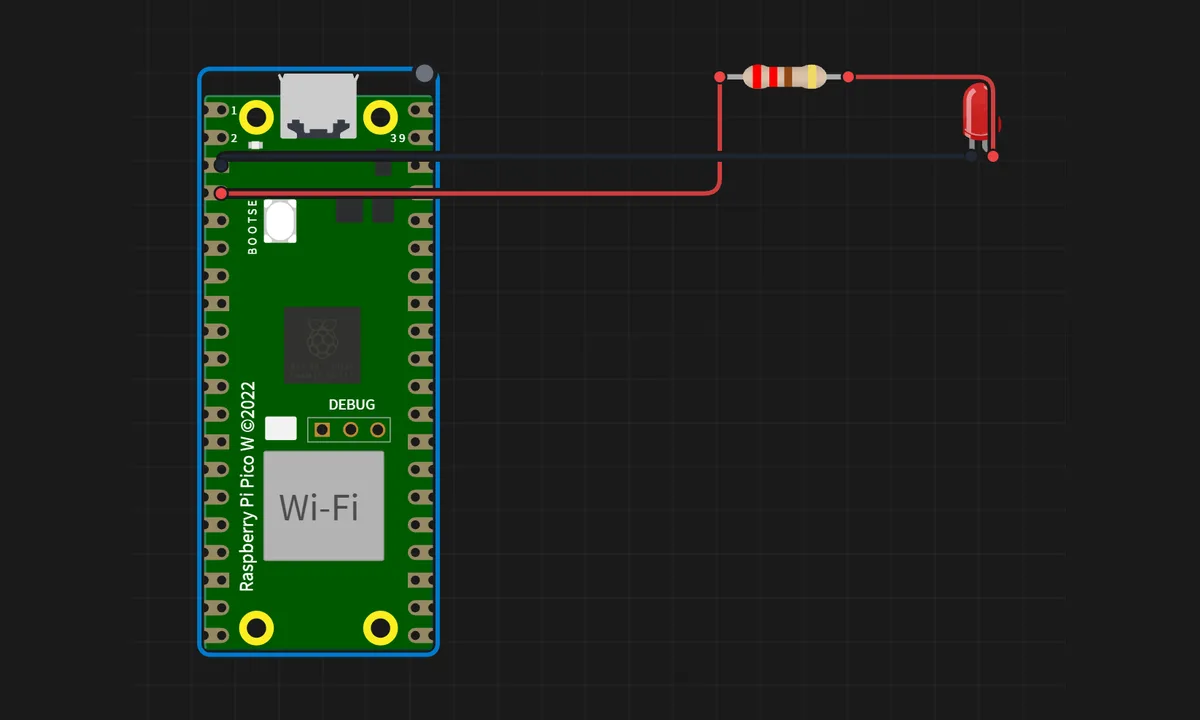Screen dimensions: 1200x720
Task: Click the LED's black cathode pin endpoint
Action: [973, 156]
